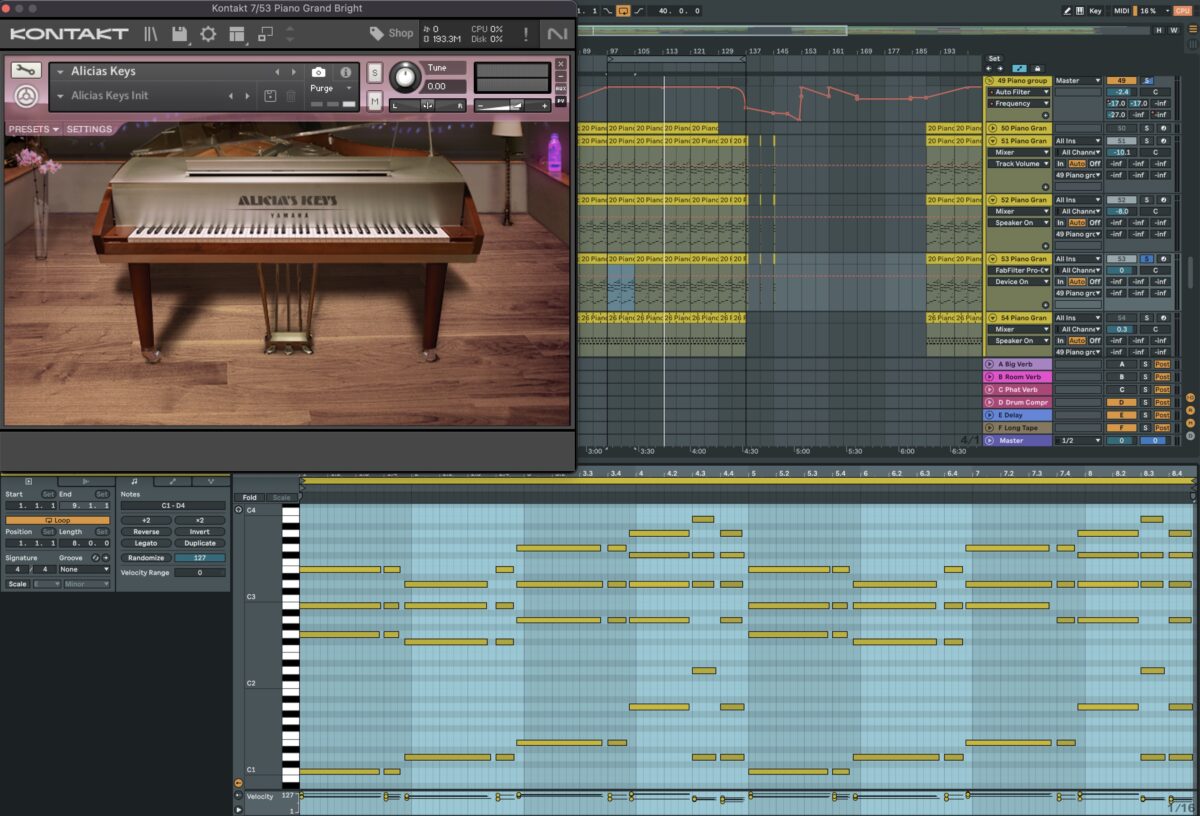Toggle track 54 activator button
The height and width of the screenshot is (816, 1200).
tap(1122, 317)
